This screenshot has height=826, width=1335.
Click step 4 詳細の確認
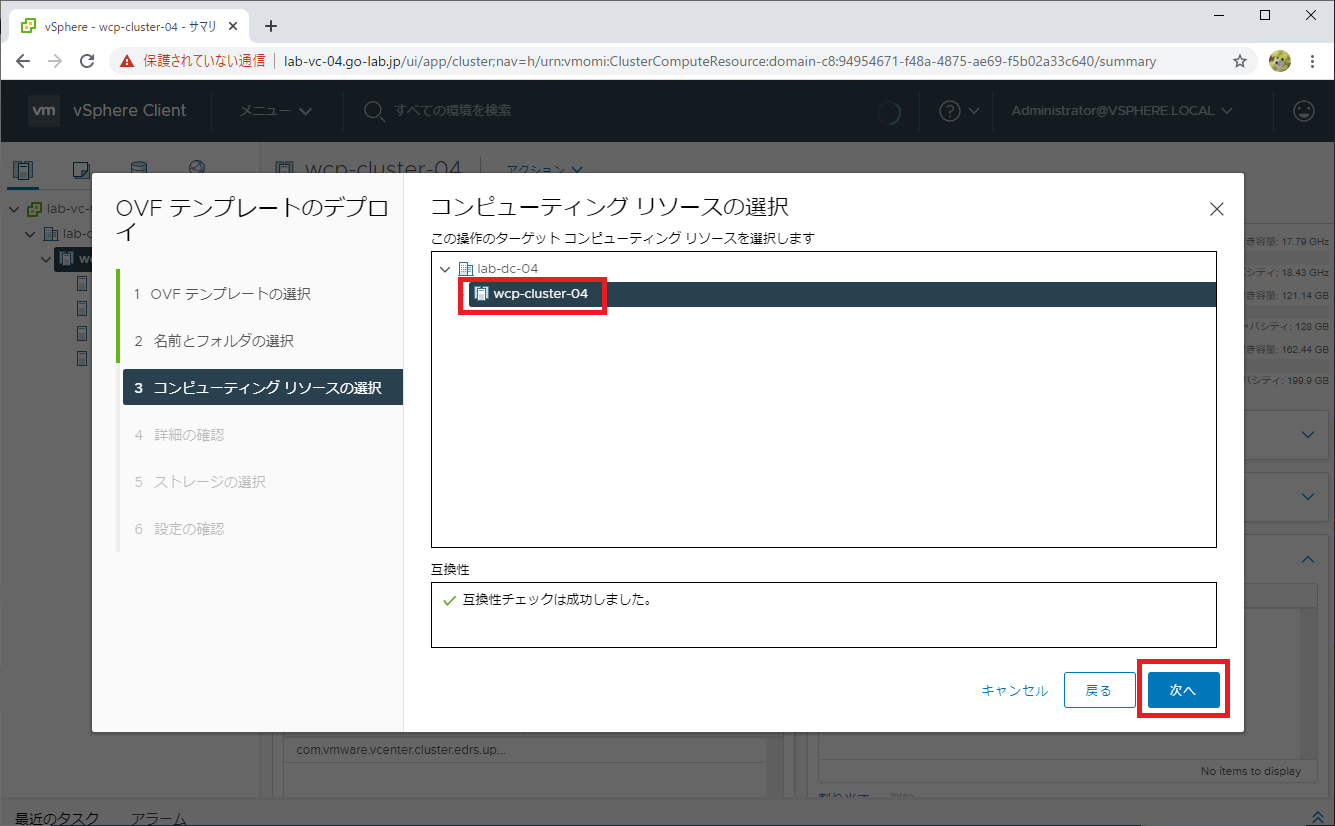coord(179,435)
